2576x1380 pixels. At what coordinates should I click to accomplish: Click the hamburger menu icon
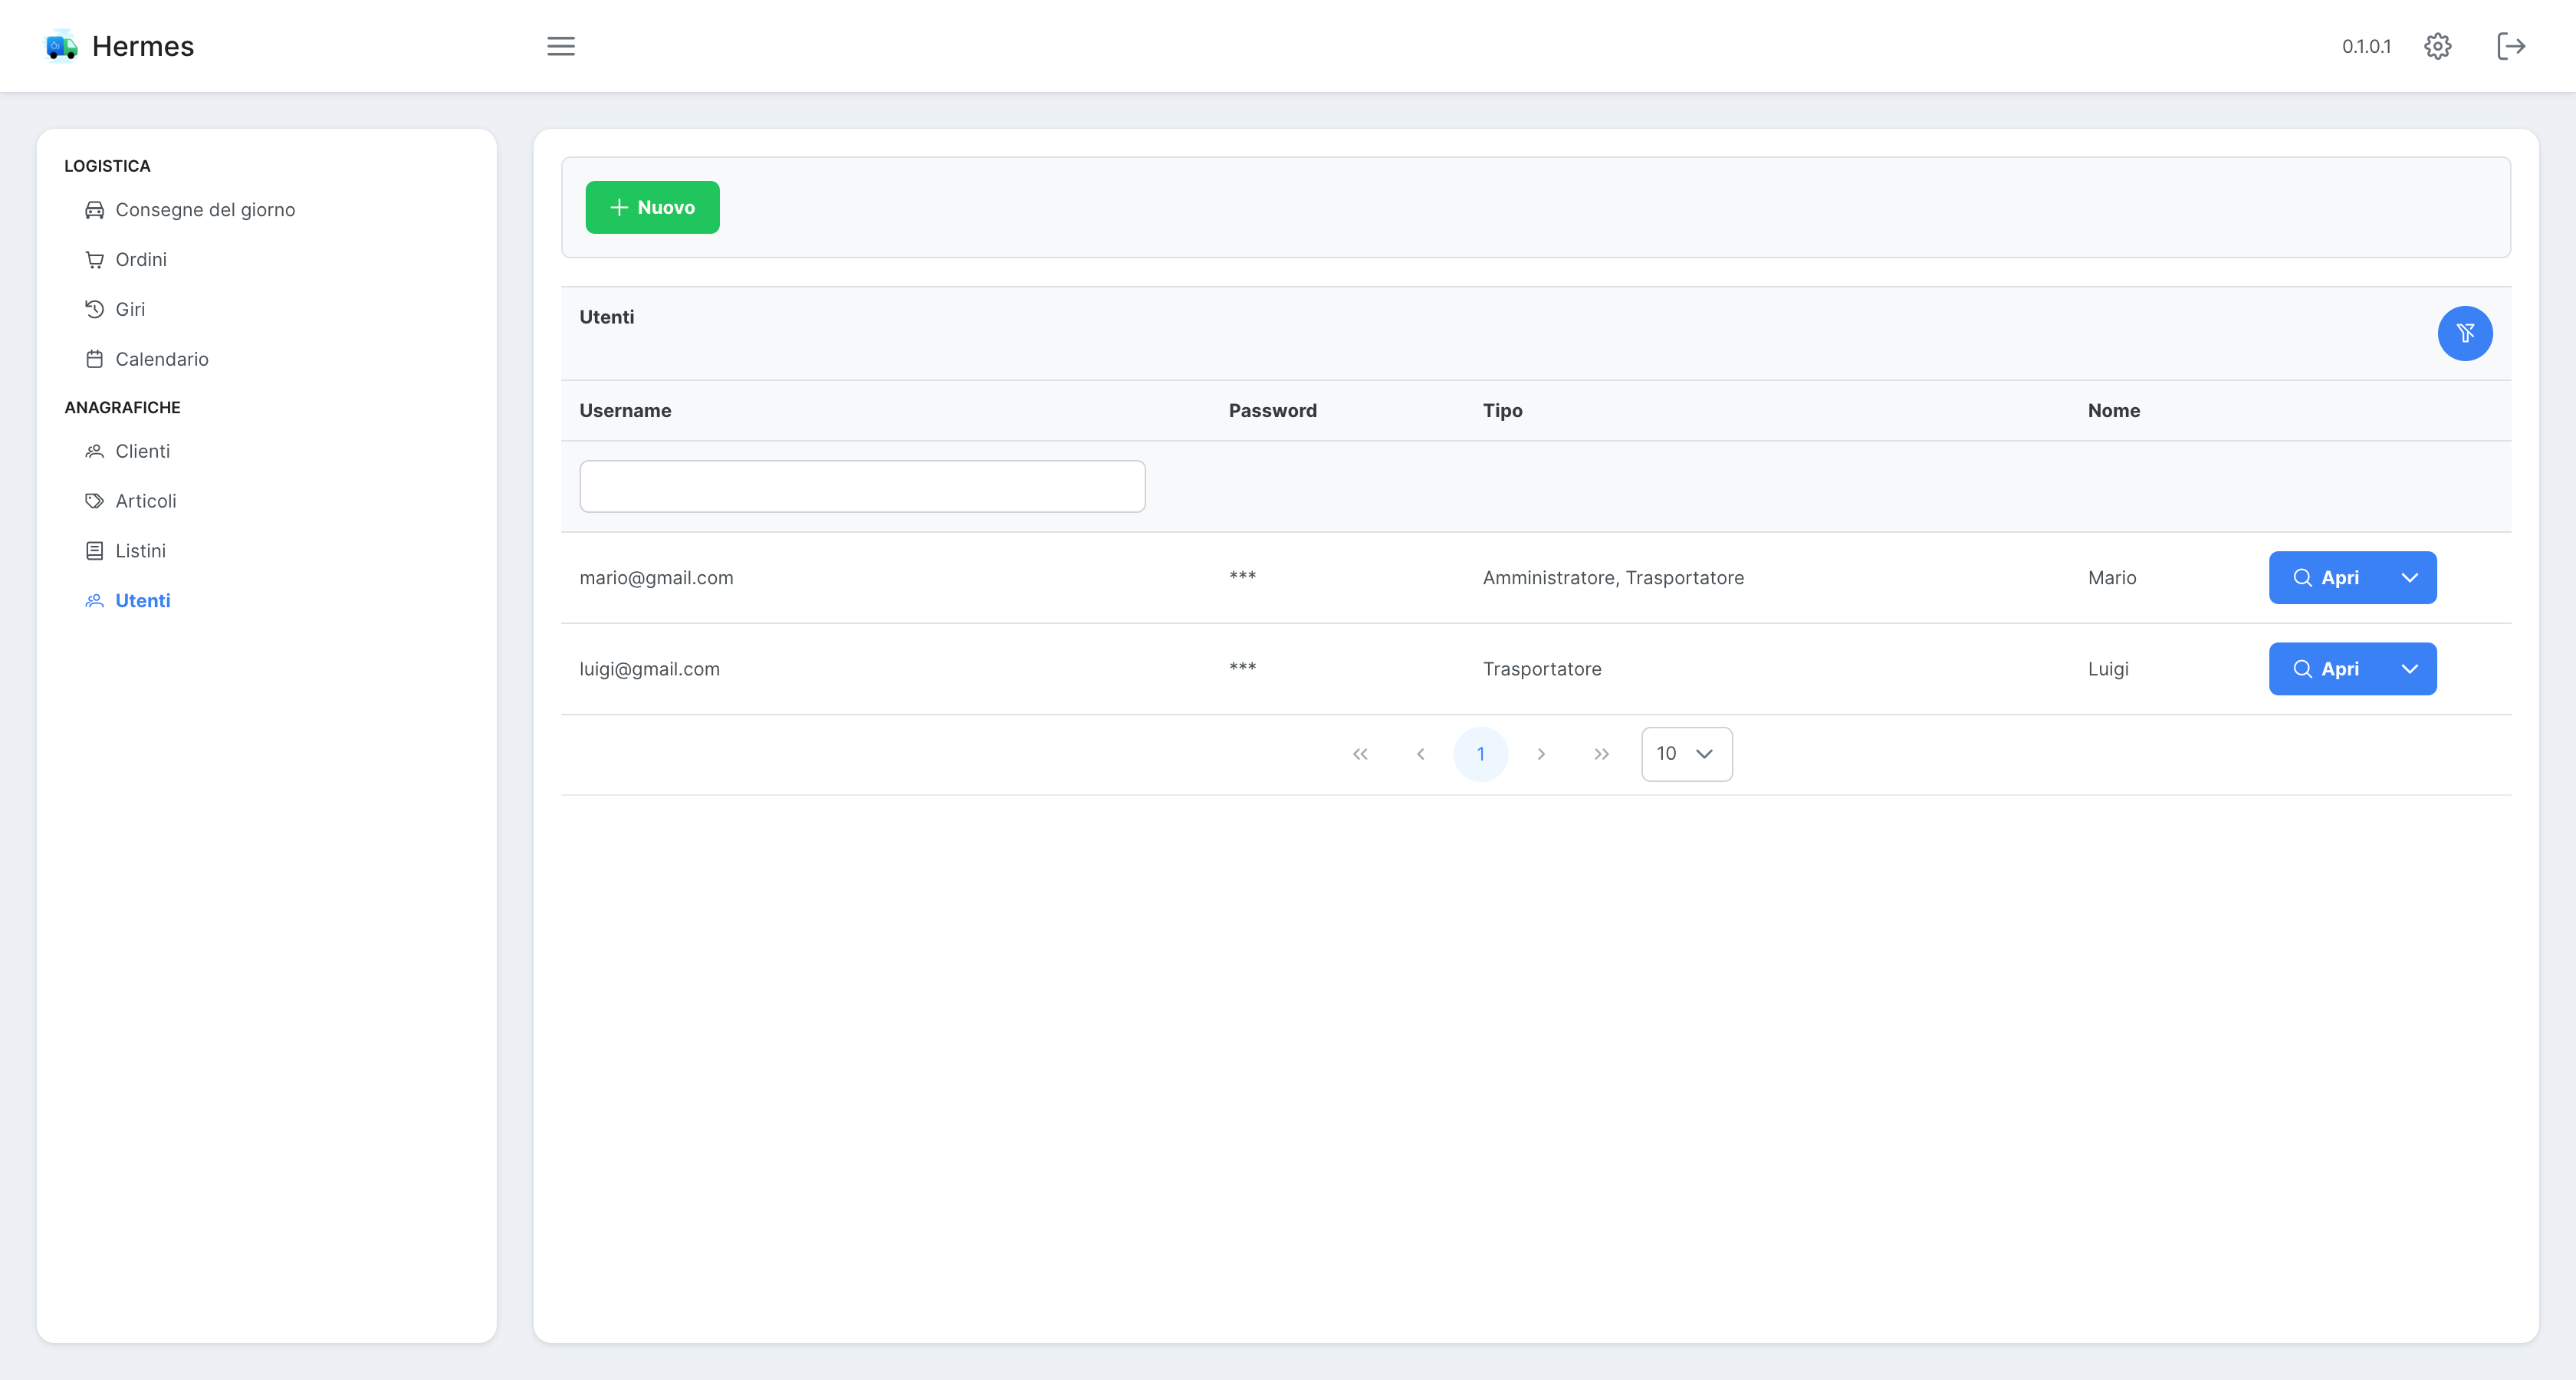(x=561, y=46)
